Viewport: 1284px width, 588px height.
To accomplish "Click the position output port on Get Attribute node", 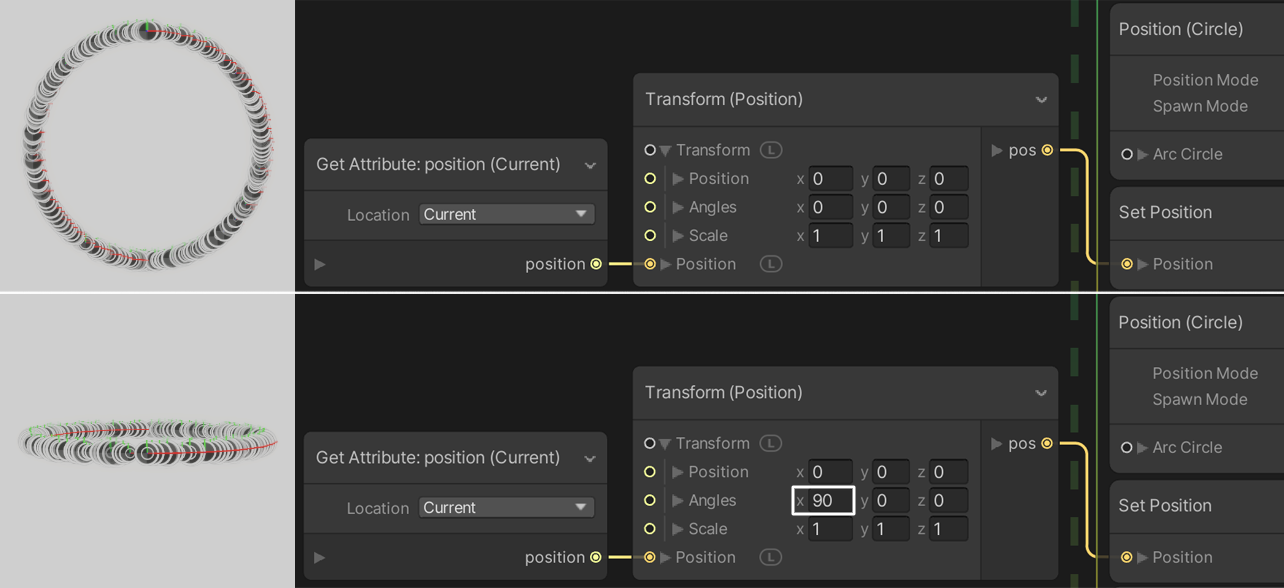I will click(597, 264).
